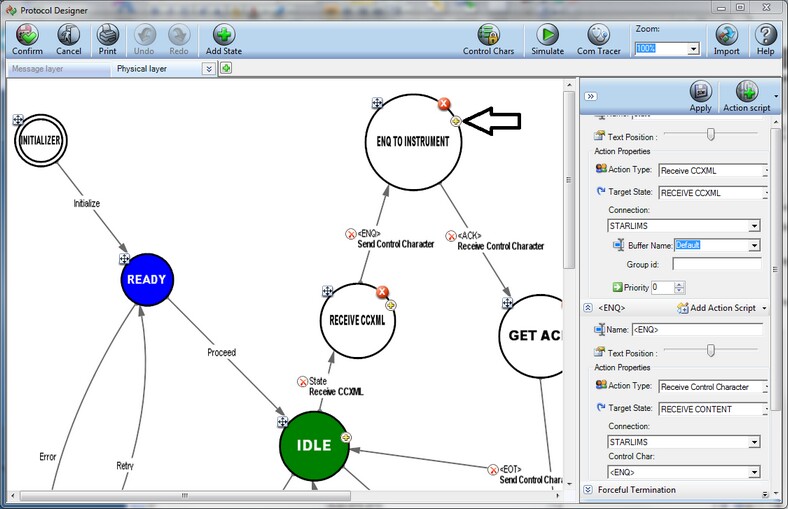
Task: Click the Undo toolbar icon
Action: coord(144,40)
